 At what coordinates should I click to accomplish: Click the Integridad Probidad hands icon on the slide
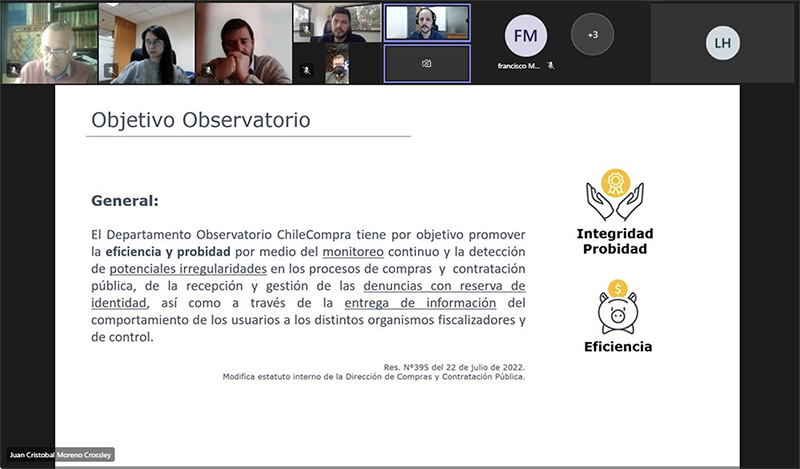[615, 195]
